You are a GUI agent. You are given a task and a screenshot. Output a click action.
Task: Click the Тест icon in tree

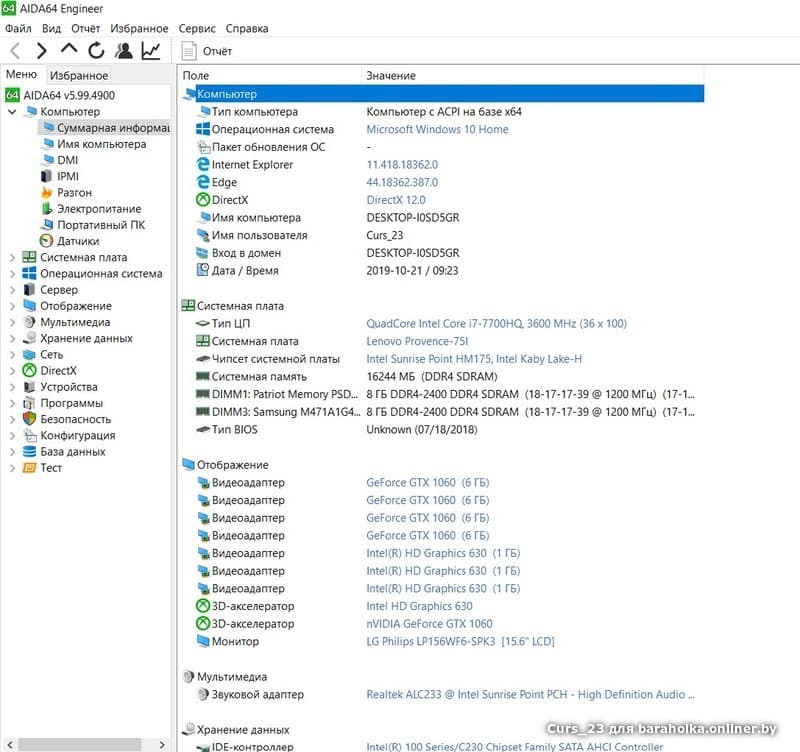click(x=30, y=468)
